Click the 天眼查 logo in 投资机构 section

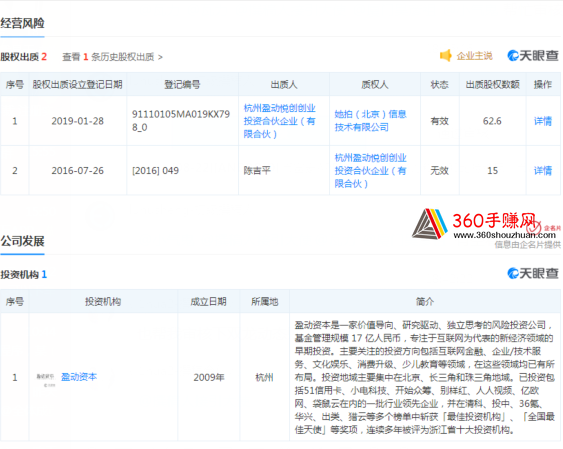pyautogui.click(x=533, y=273)
